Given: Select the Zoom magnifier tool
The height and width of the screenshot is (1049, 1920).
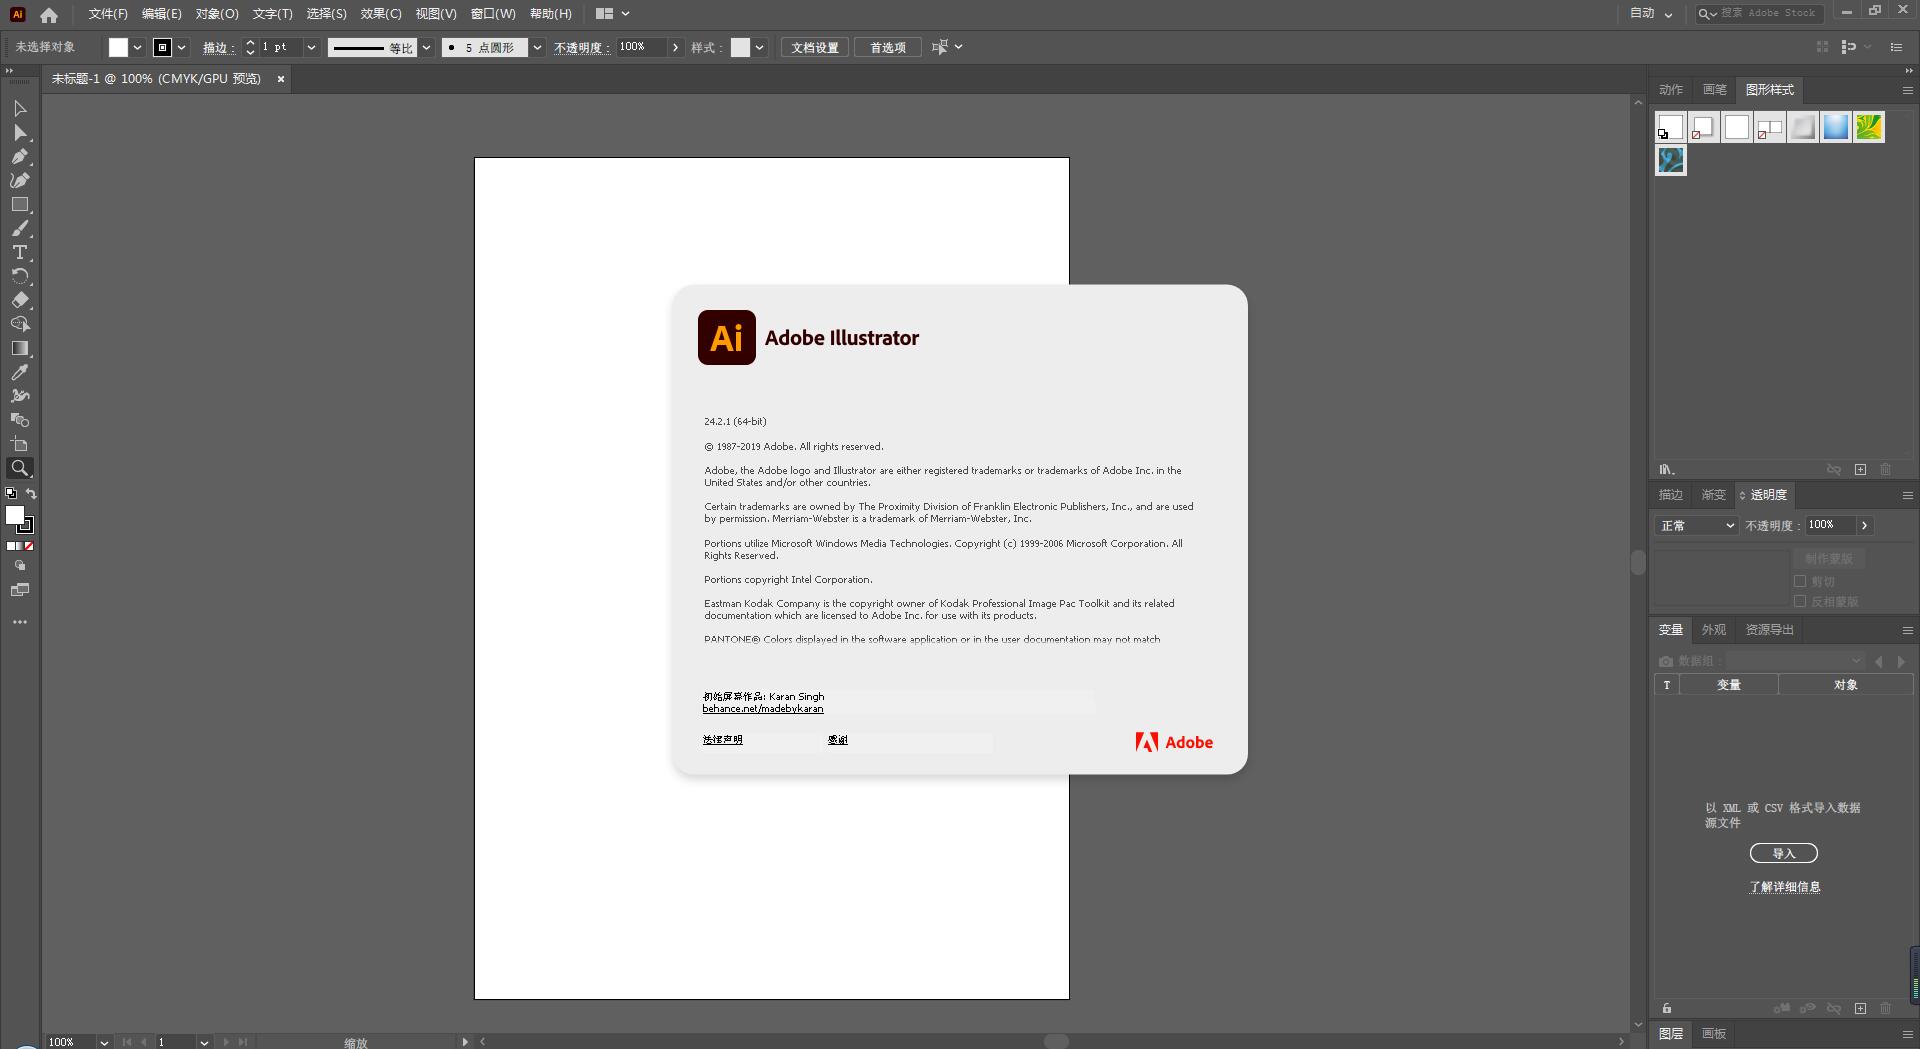Looking at the screenshot, I should pyautogui.click(x=20, y=468).
